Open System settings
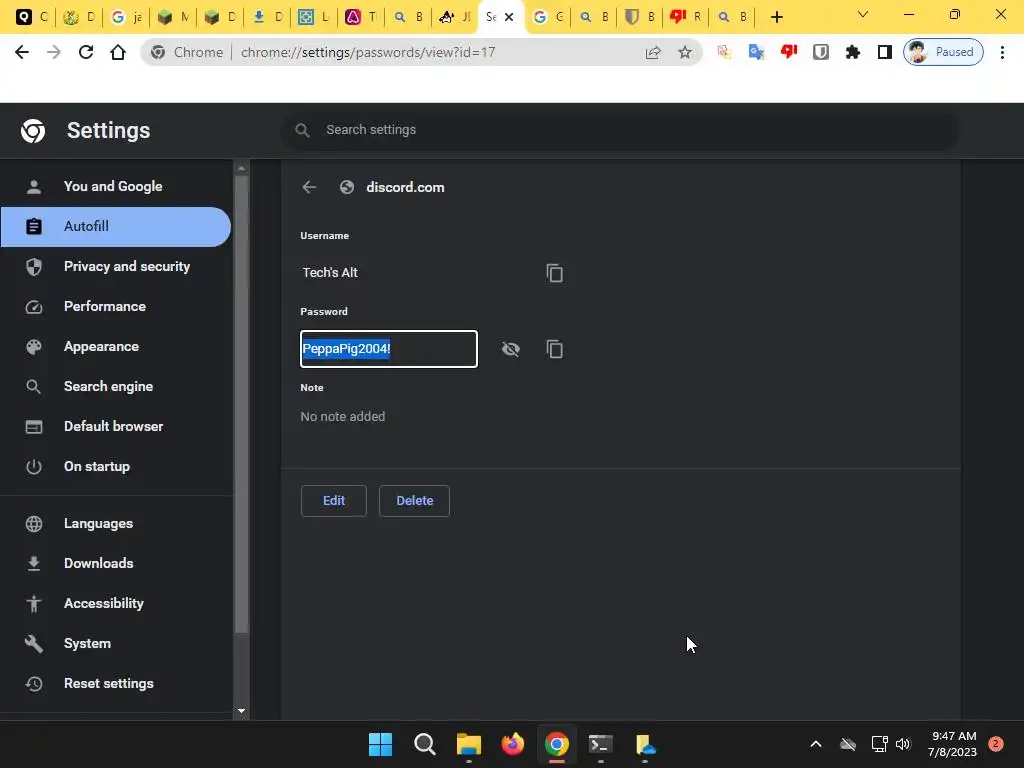The width and height of the screenshot is (1024, 768). click(116, 643)
